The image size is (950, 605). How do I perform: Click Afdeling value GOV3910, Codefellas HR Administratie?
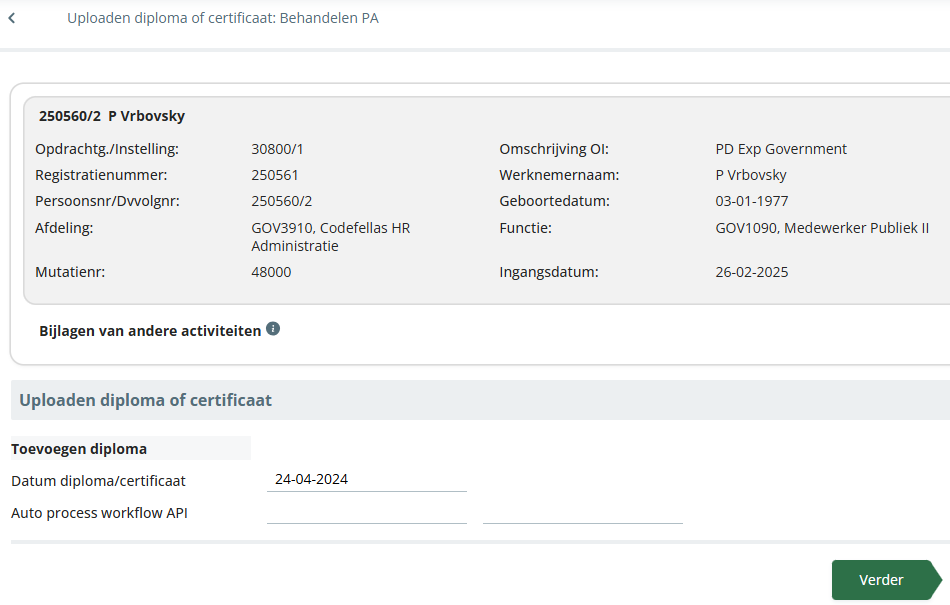(x=331, y=237)
